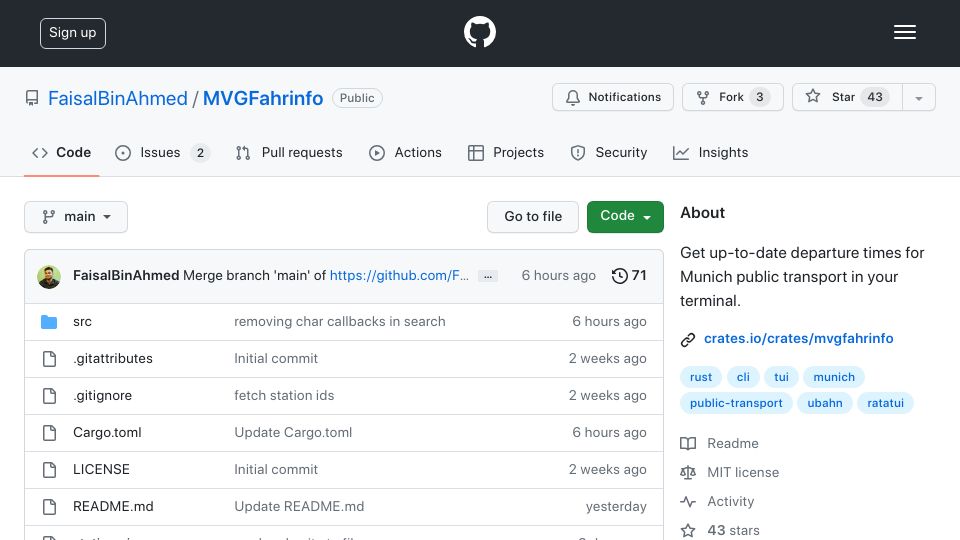This screenshot has width=960, height=540.
Task: Open the crates.io/crates/mvgfahrinfo link
Action: (x=798, y=338)
